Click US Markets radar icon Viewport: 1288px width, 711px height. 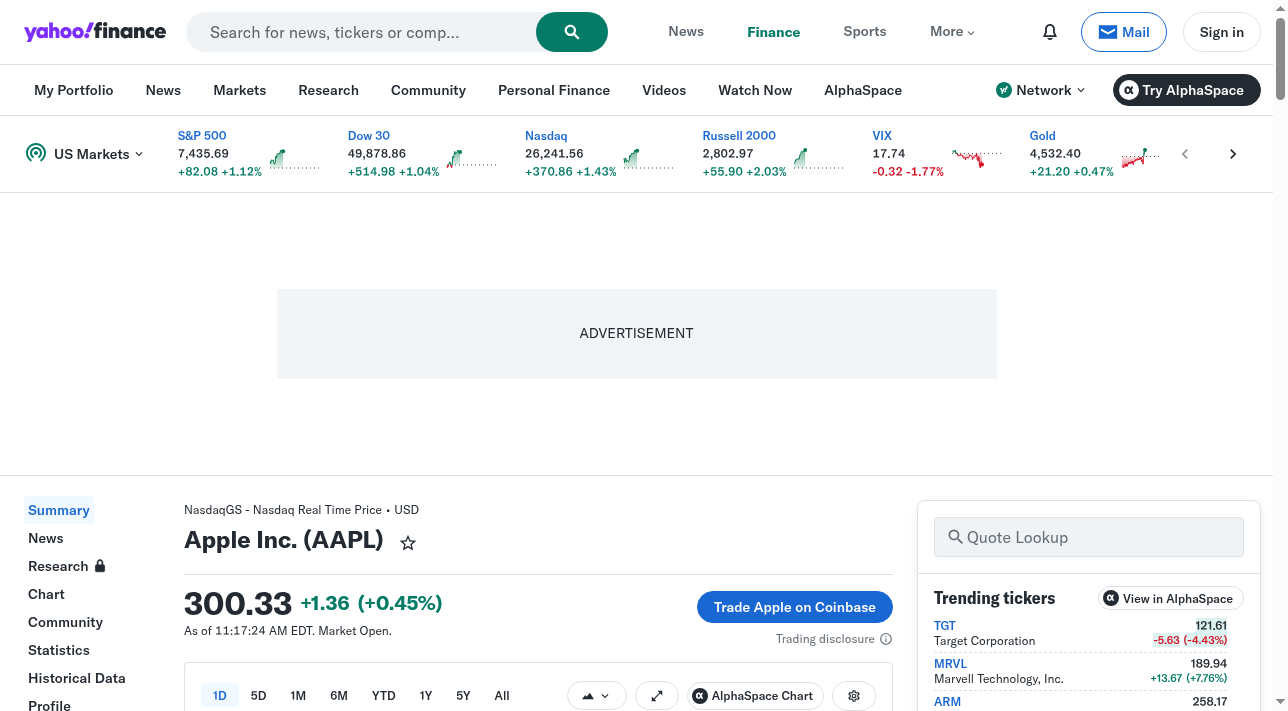pyautogui.click(x=36, y=153)
